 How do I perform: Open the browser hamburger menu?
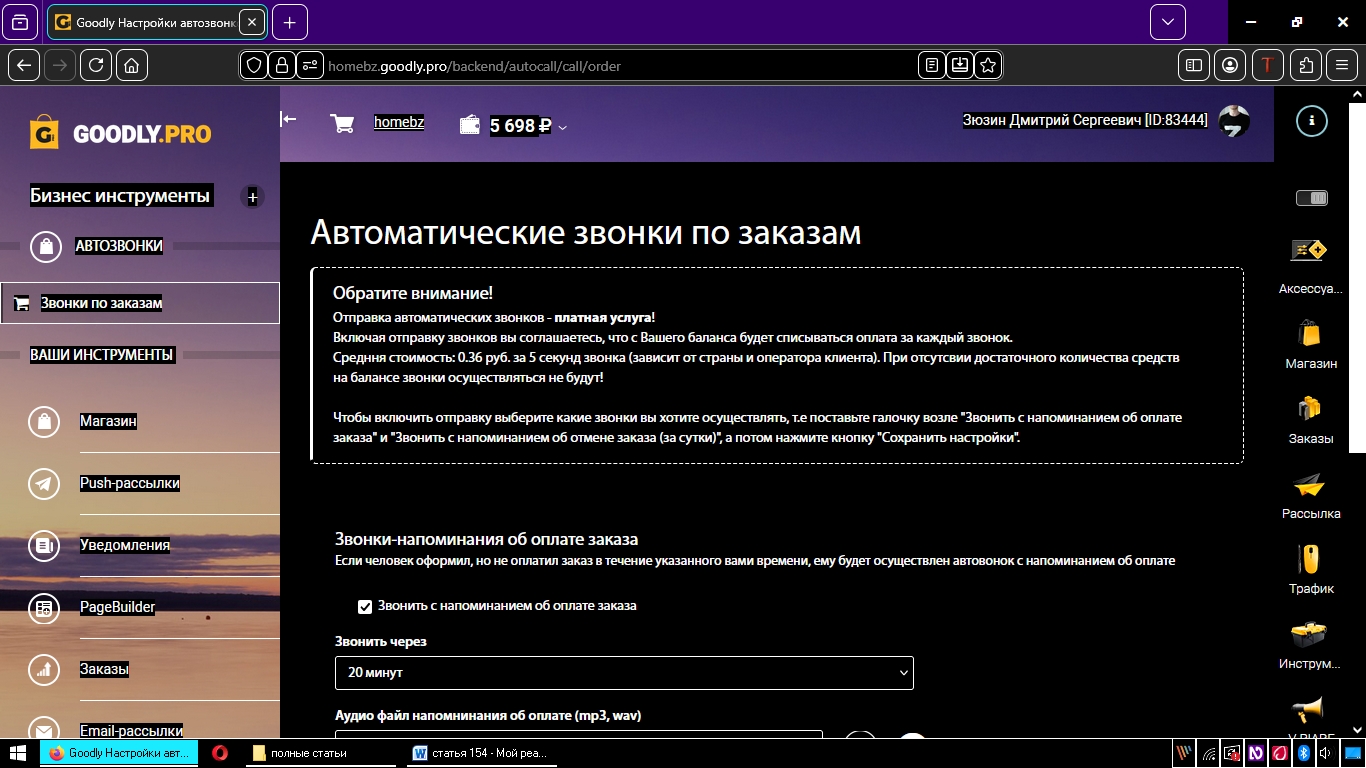[1341, 64]
